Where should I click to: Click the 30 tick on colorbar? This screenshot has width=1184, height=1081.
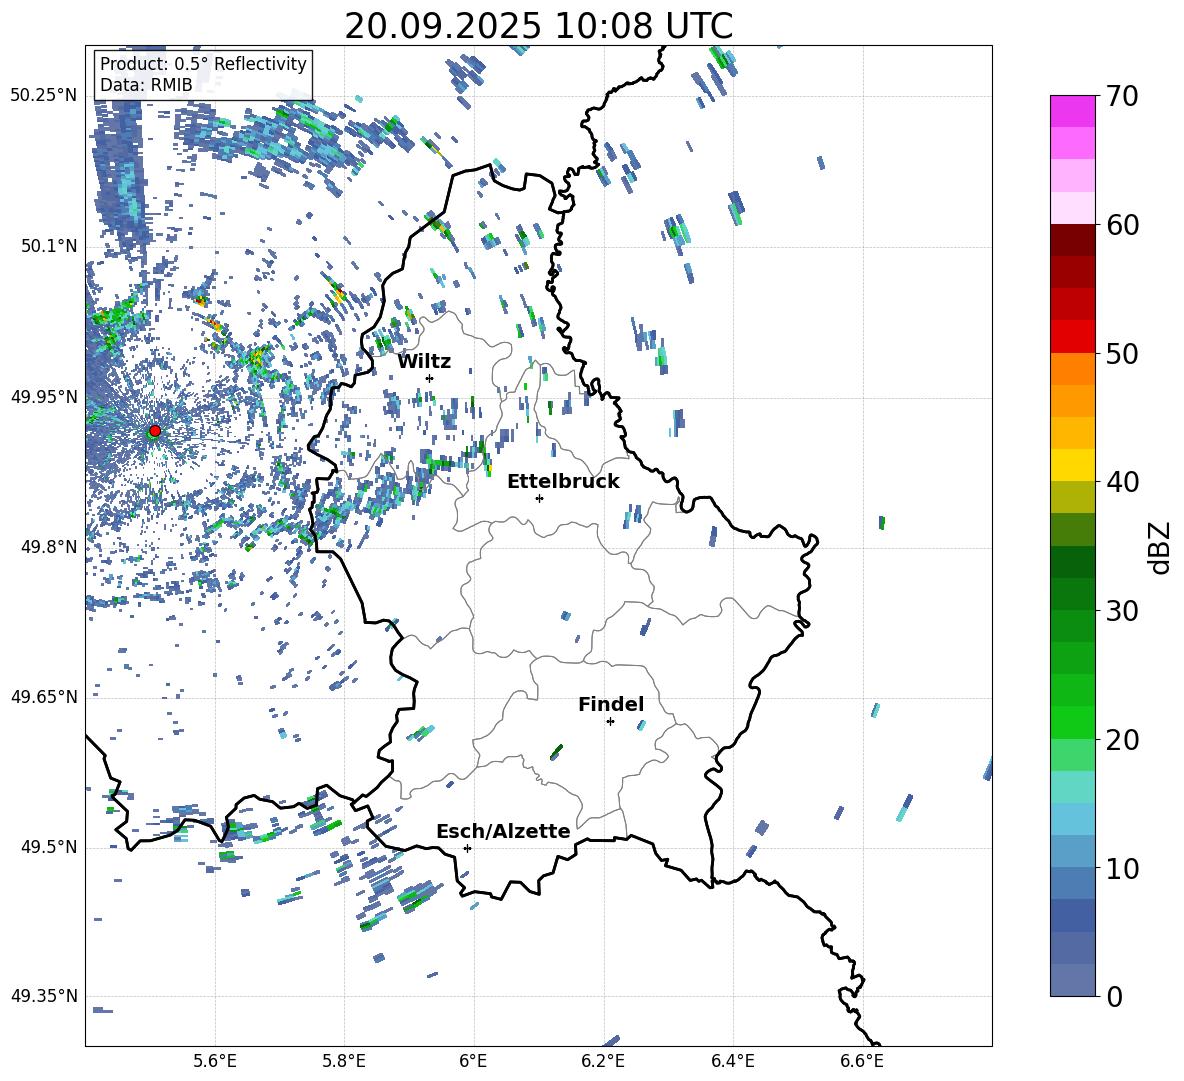[x=1122, y=611]
